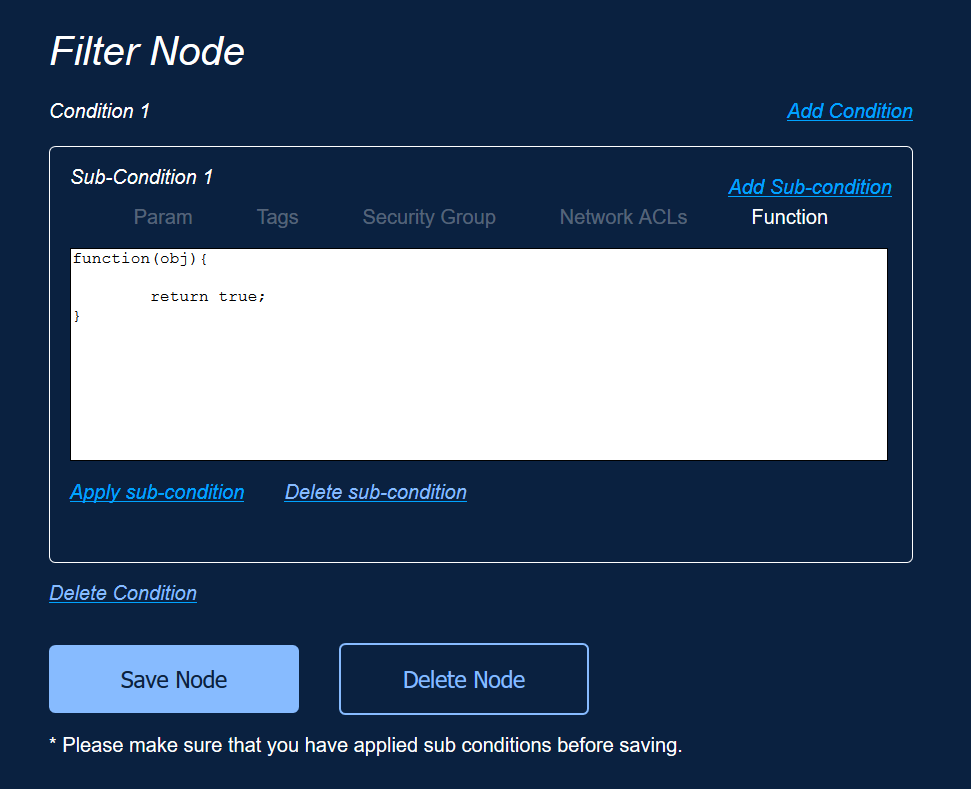Switch to the Tags tab
971x789 pixels.
(x=277, y=217)
